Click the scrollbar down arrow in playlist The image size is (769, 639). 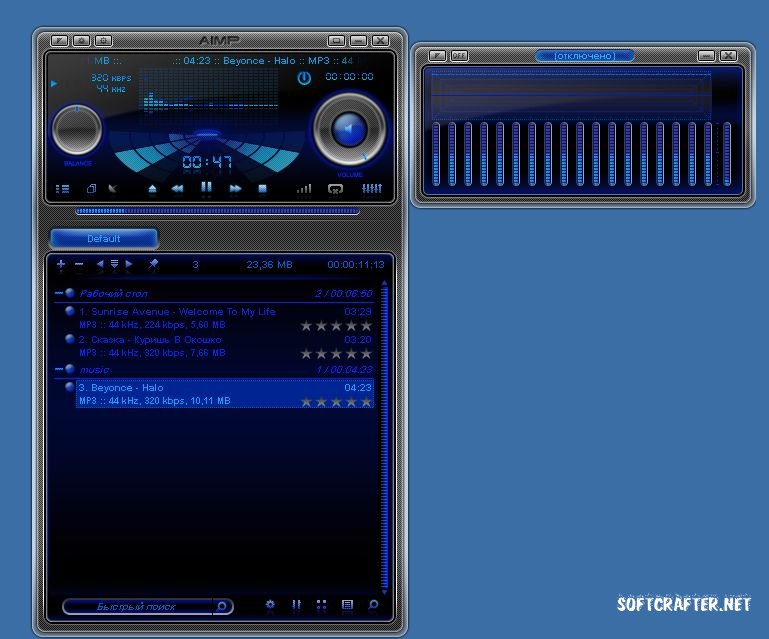(384, 592)
